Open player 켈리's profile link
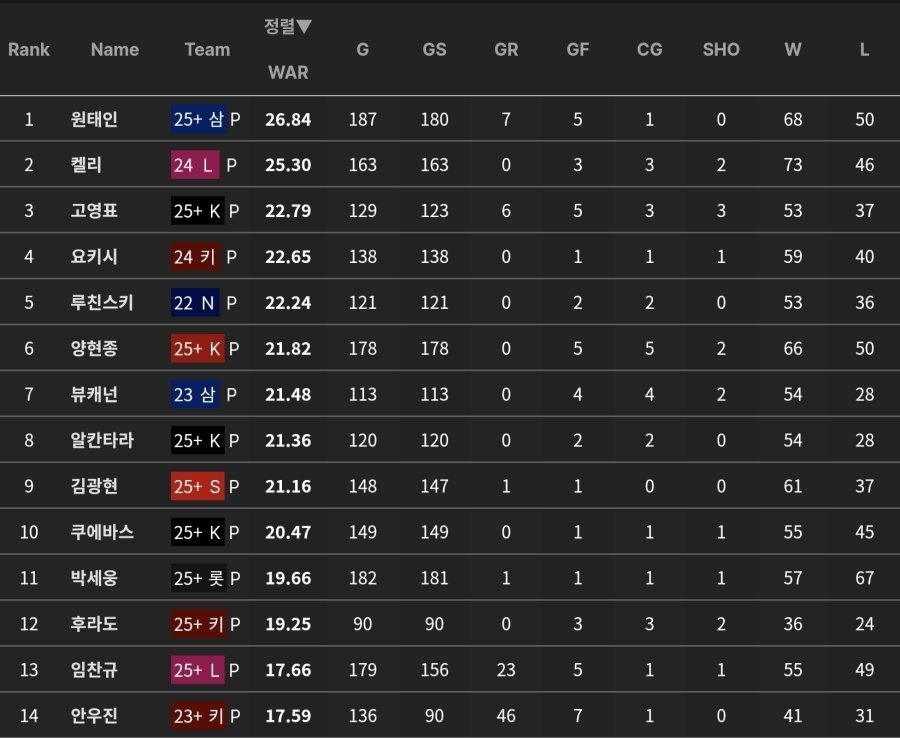This screenshot has width=900, height=738. 86,165
